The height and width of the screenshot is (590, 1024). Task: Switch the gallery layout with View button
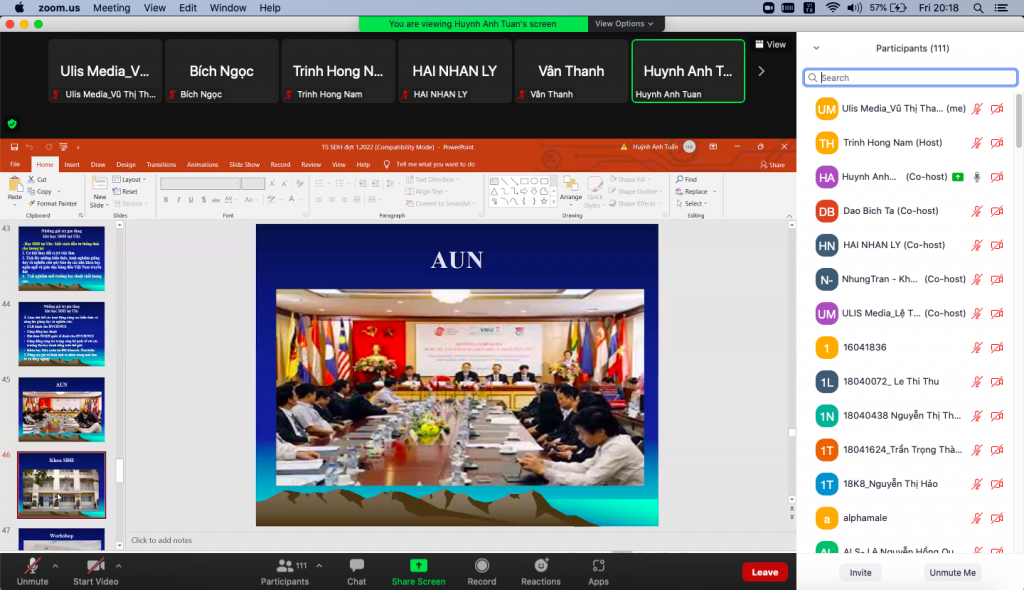770,45
